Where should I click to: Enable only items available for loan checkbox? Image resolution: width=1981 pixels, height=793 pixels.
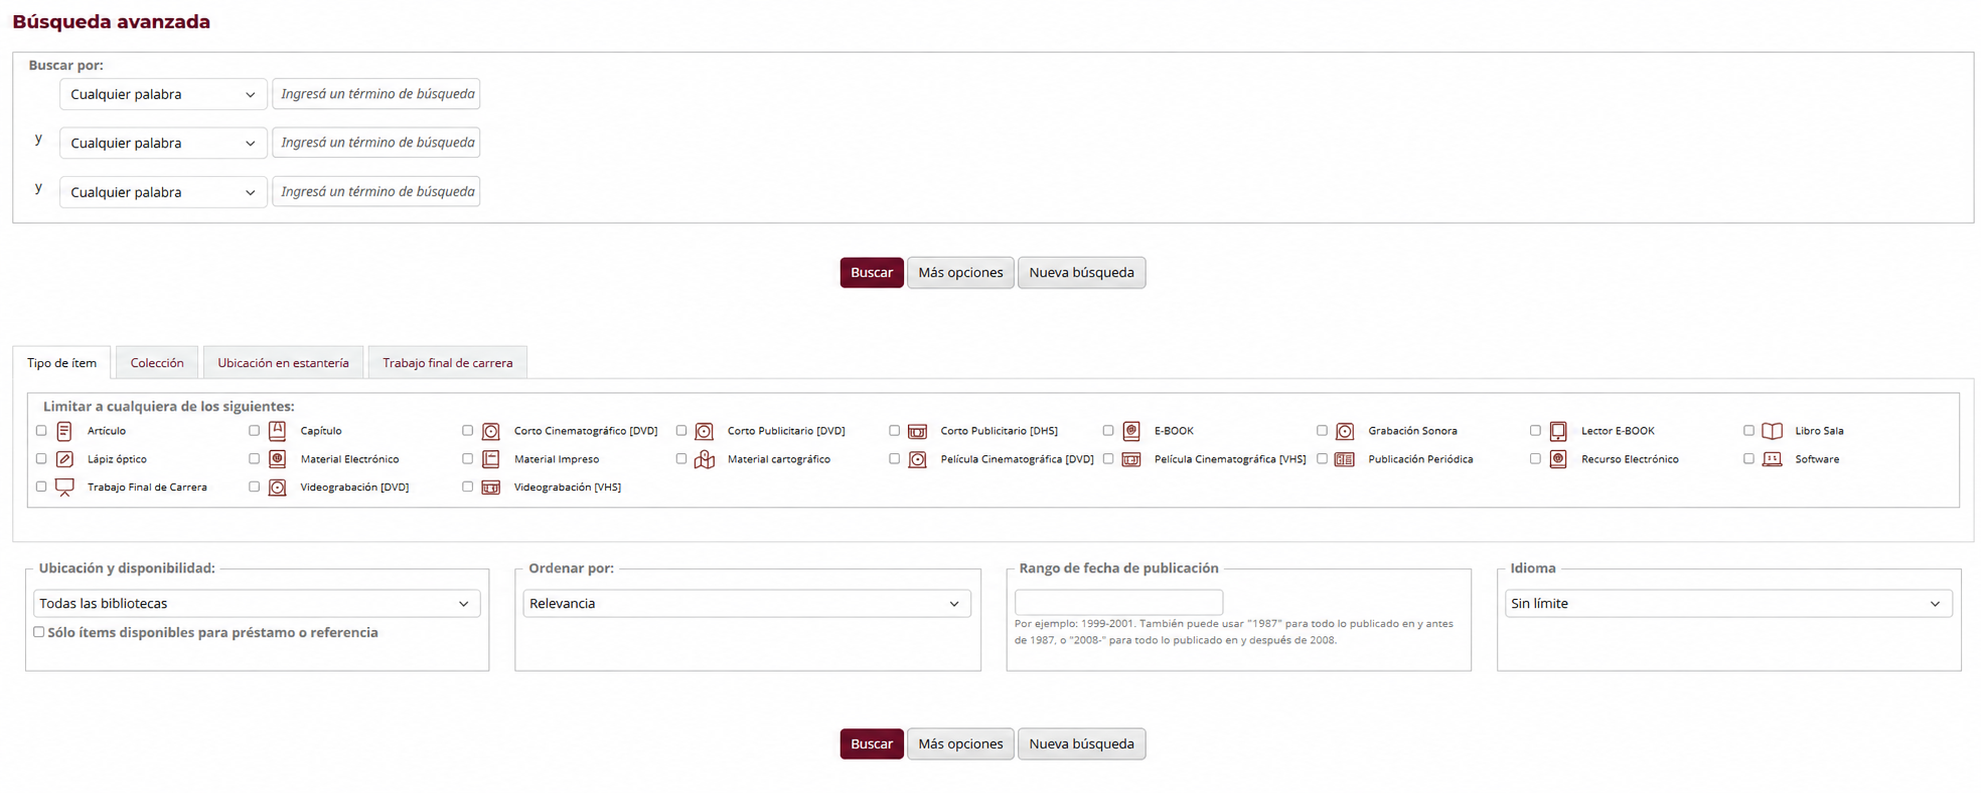39,632
